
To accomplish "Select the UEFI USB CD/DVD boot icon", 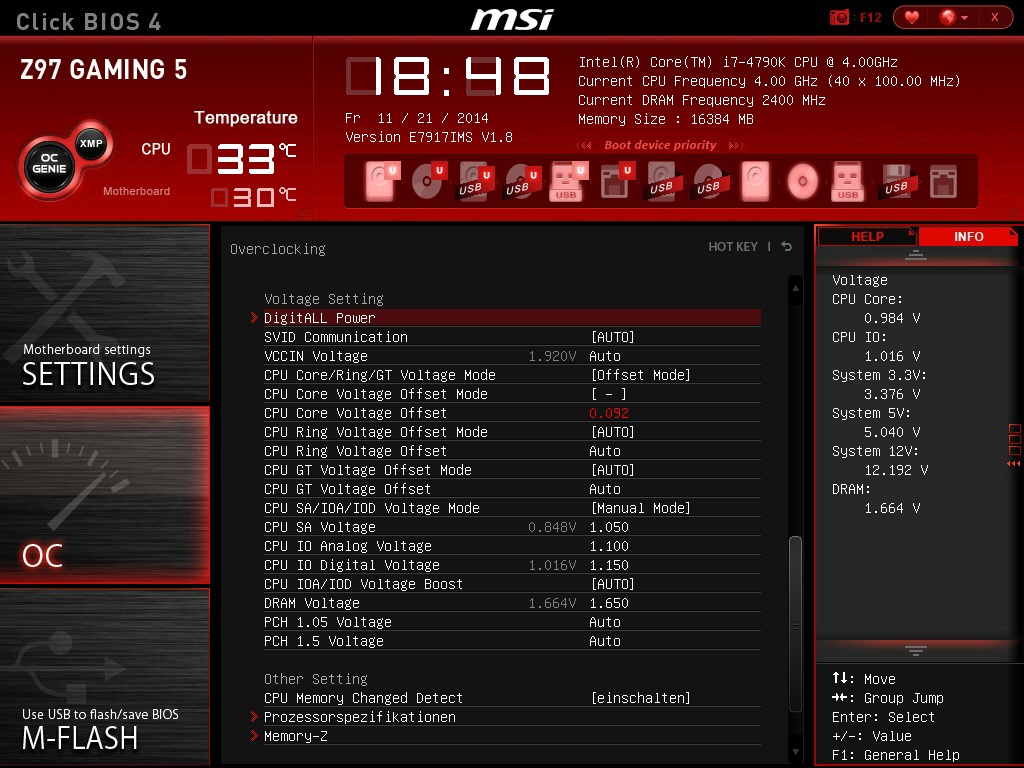I will tap(522, 182).
